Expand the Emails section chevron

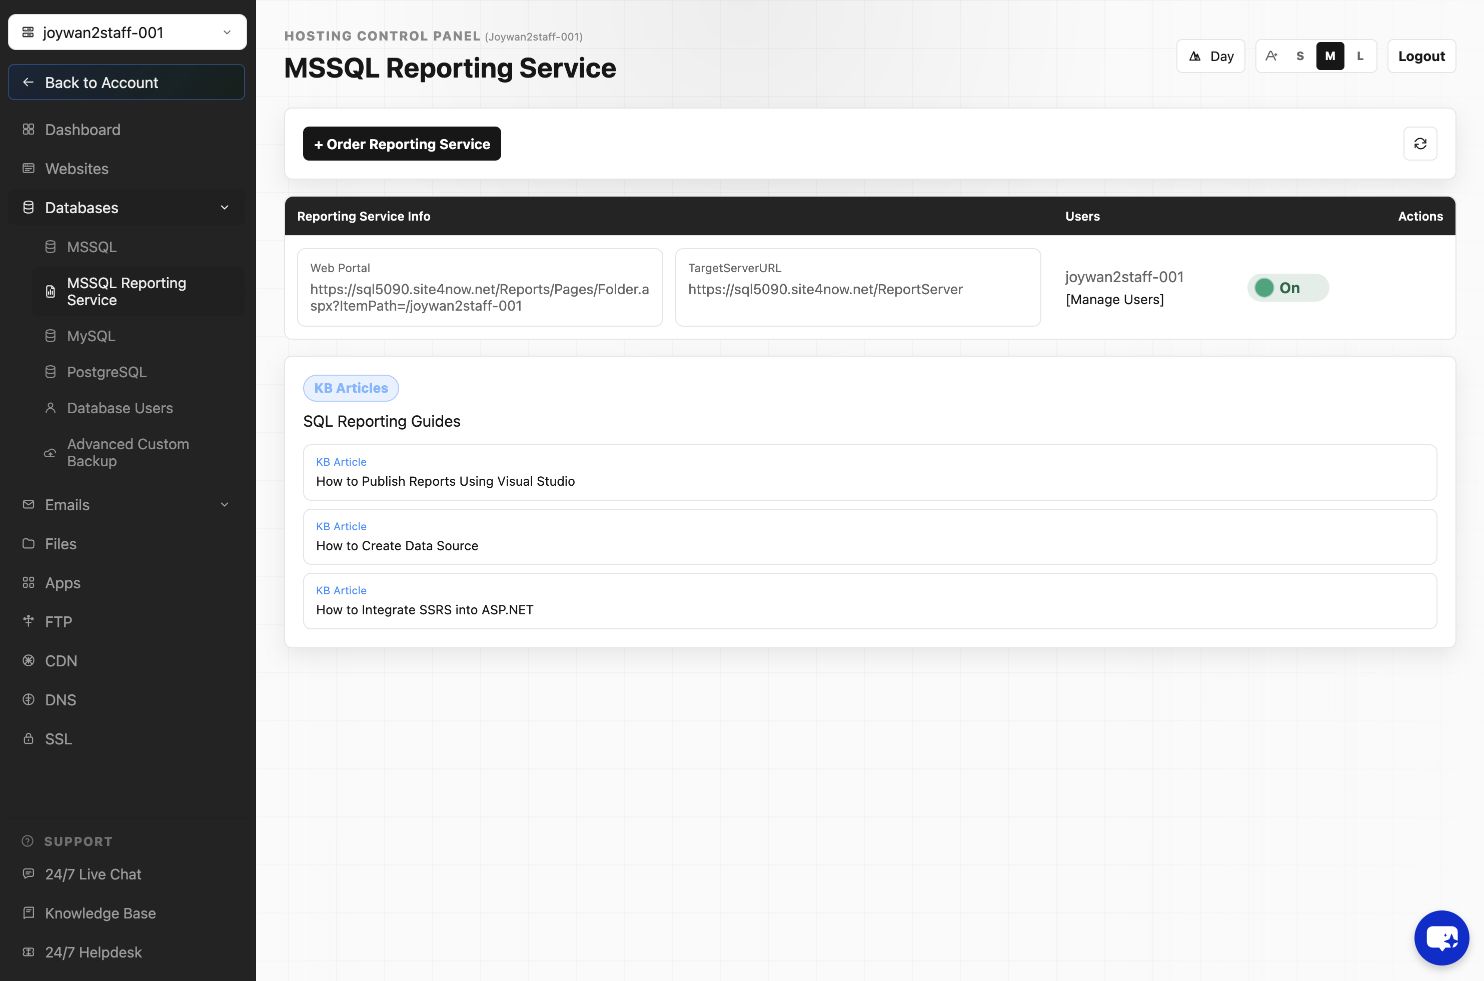pyautogui.click(x=225, y=505)
